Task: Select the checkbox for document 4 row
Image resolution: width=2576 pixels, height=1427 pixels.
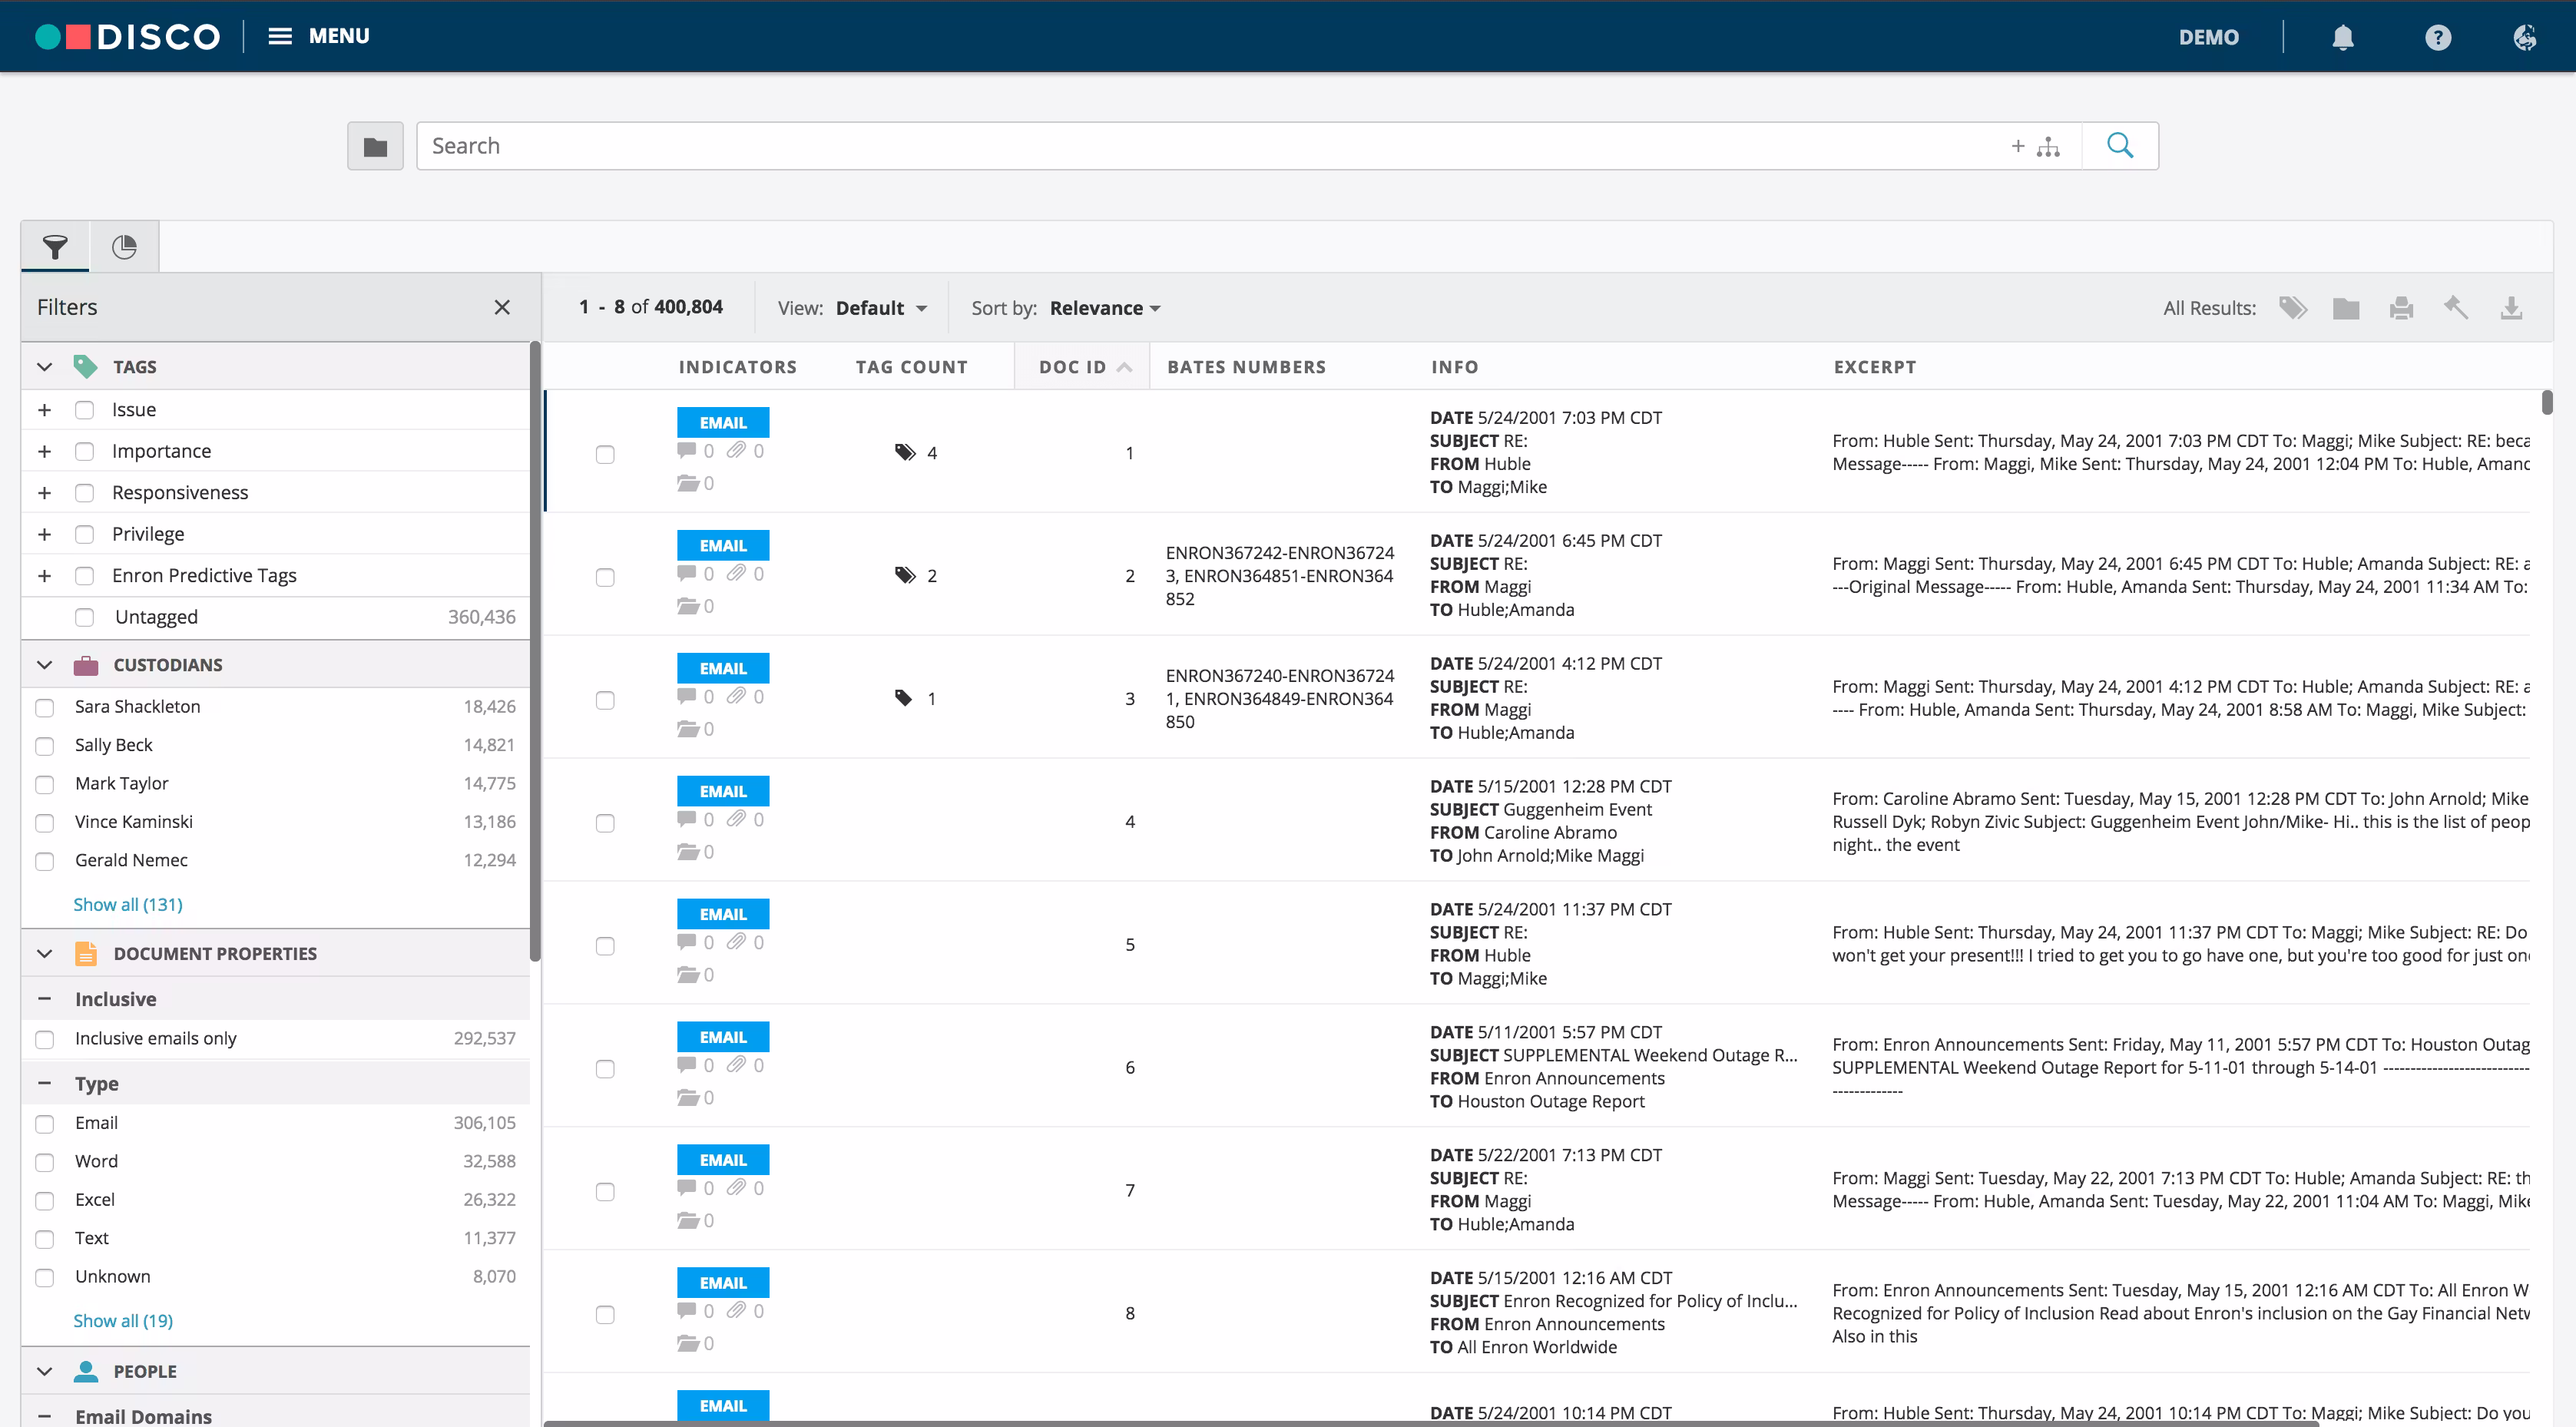Action: click(605, 823)
